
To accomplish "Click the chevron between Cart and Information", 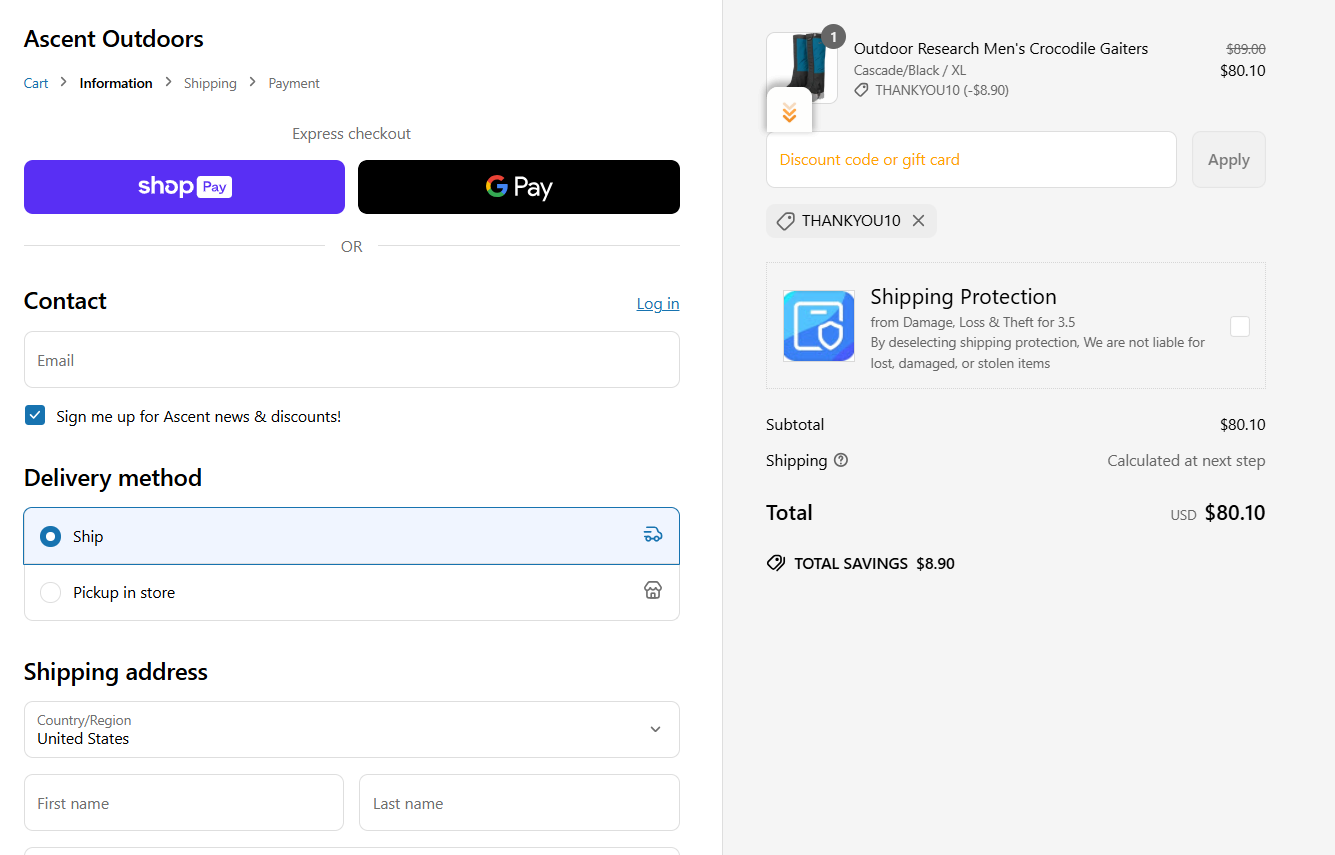I will click(x=64, y=82).
